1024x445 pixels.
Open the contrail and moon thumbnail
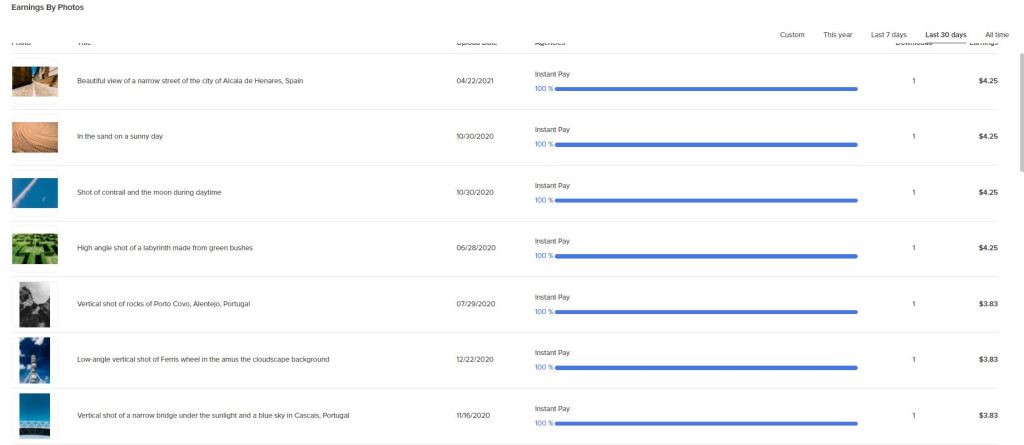coord(35,193)
